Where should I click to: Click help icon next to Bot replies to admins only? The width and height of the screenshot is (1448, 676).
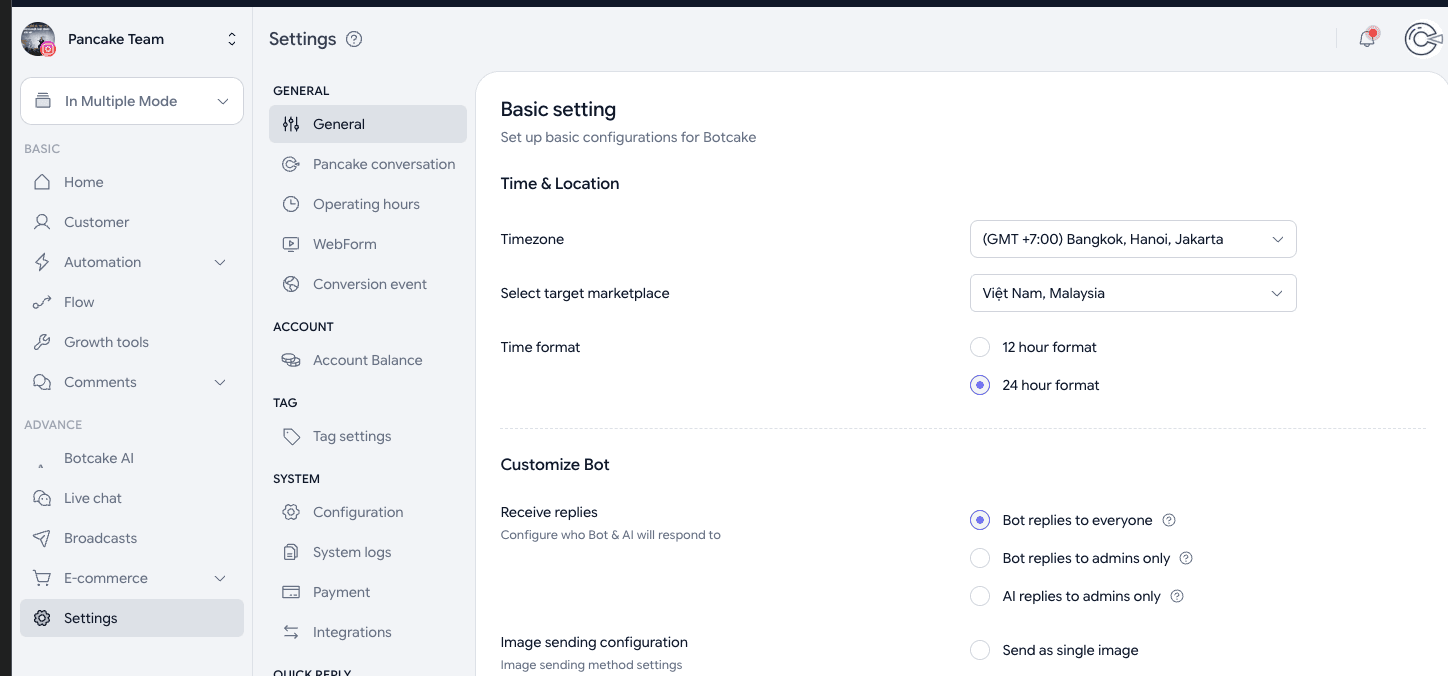(x=1186, y=558)
